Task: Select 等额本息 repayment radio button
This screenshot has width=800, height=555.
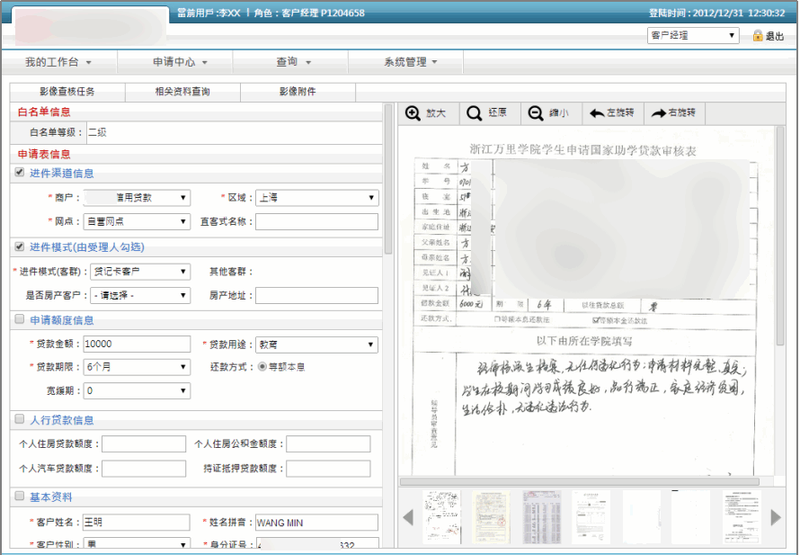Action: coord(262,366)
